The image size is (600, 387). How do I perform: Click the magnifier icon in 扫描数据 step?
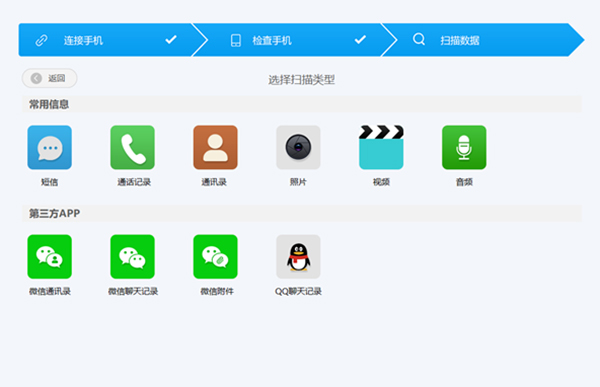click(x=419, y=39)
